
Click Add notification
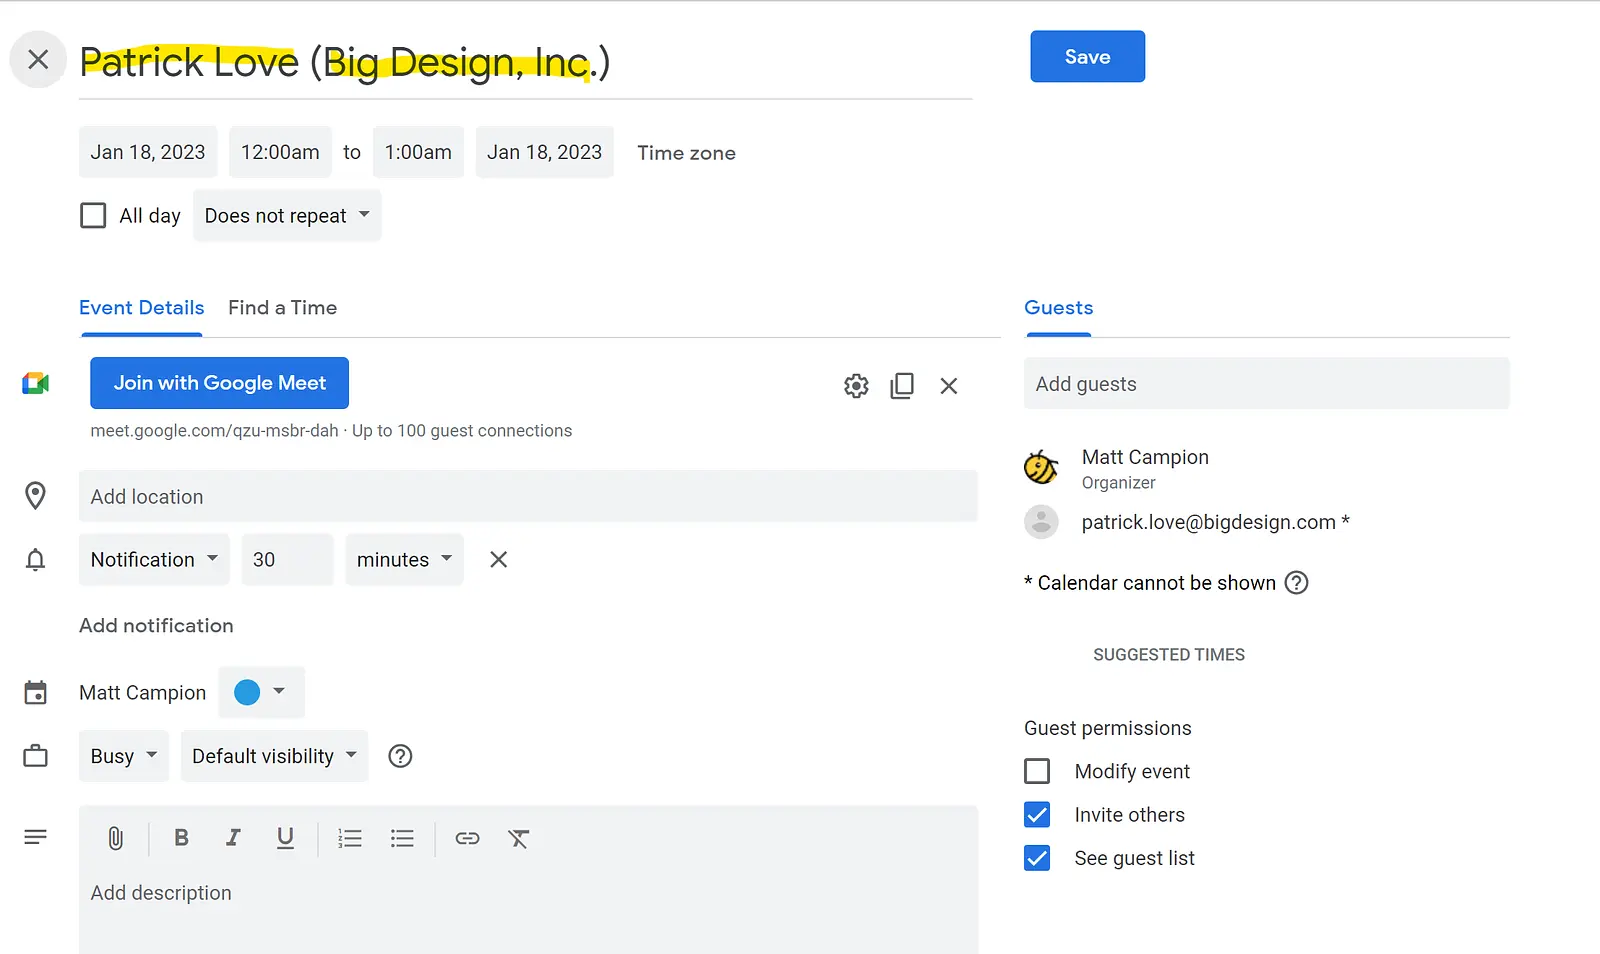tap(156, 626)
